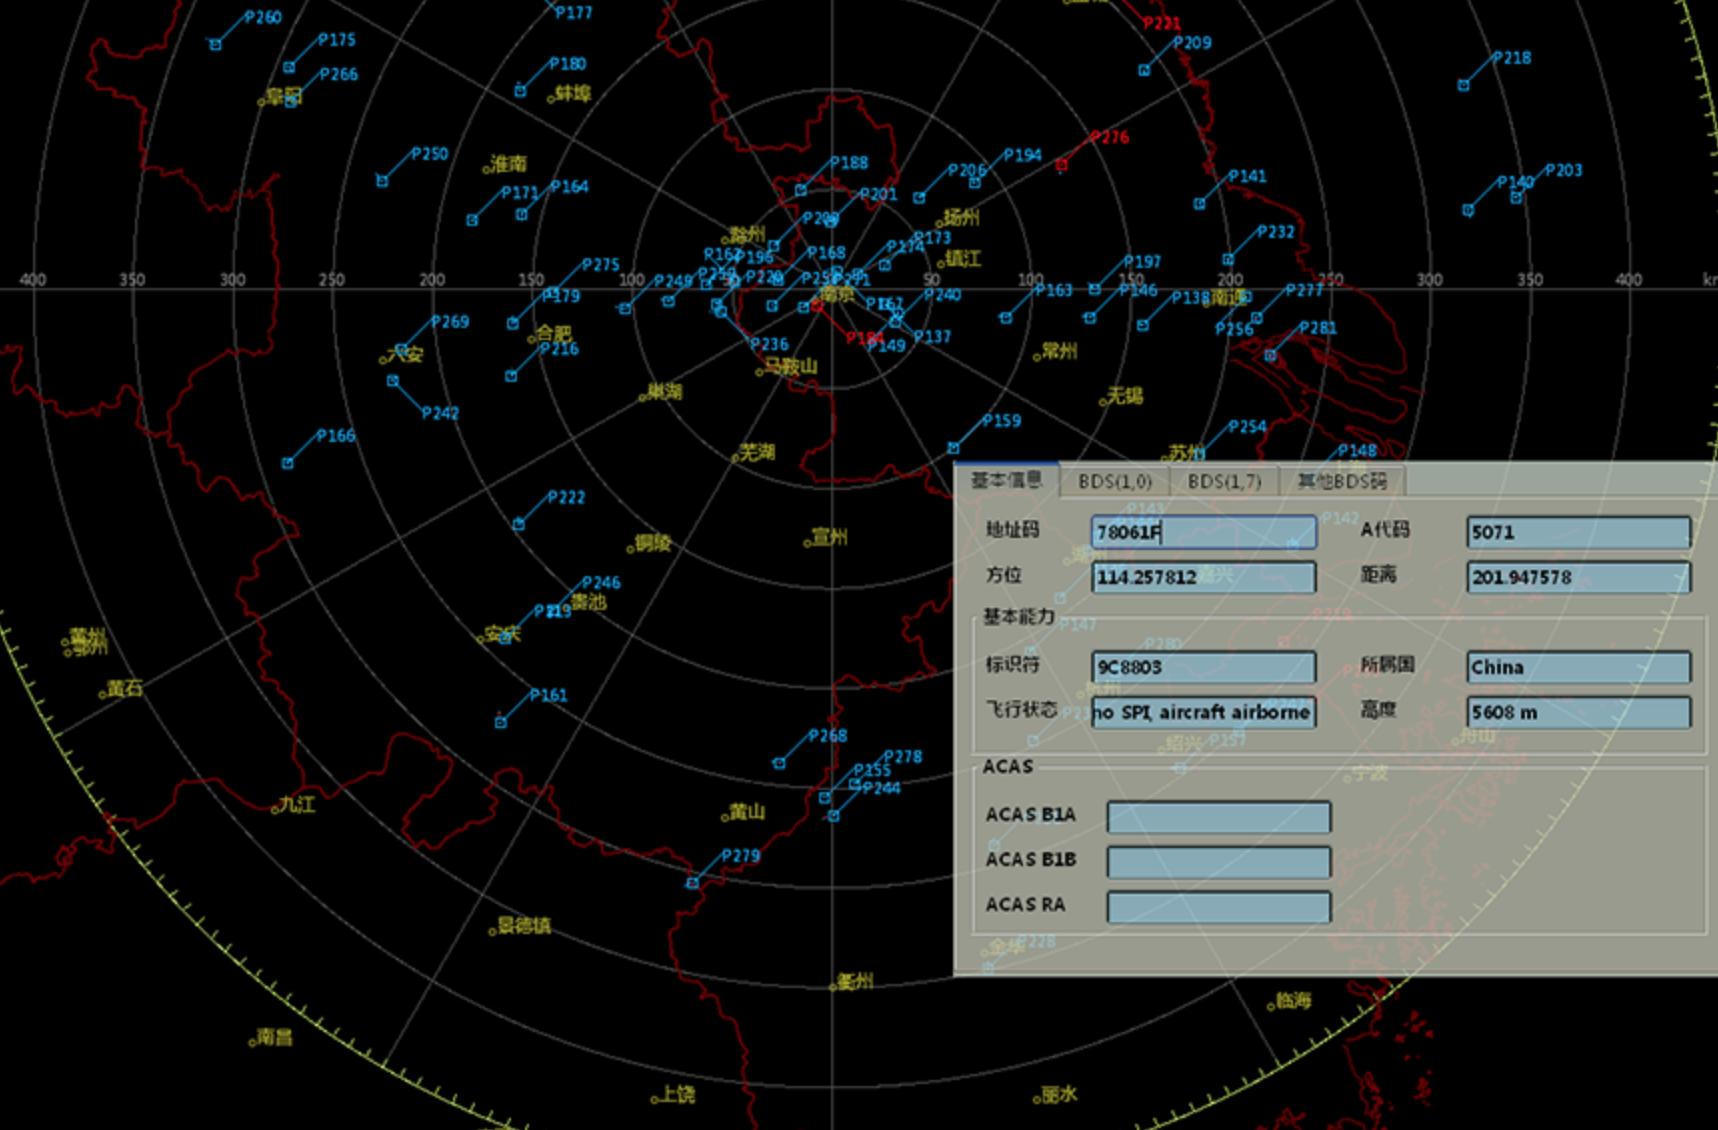Click the 所属国 field showing China
Screen dimensions: 1718x1130
1578,667
